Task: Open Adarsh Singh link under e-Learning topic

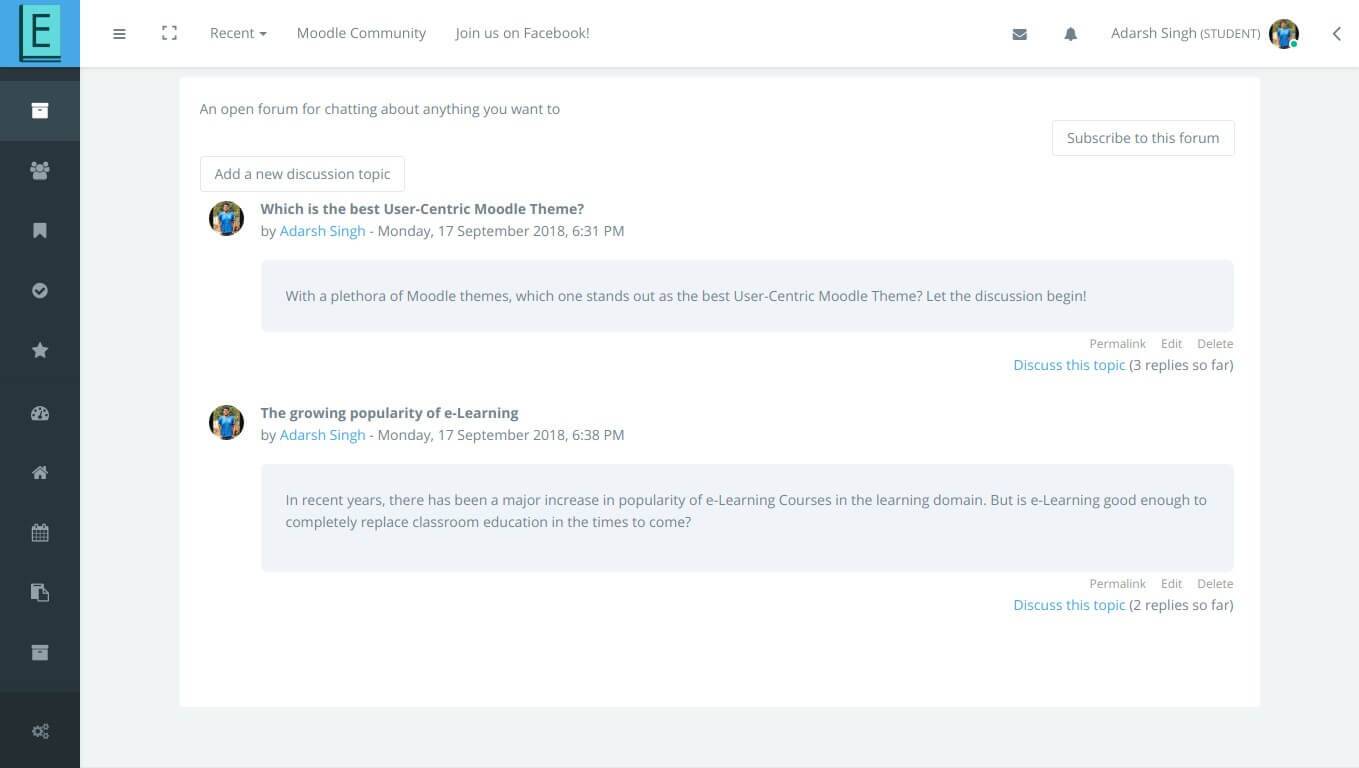Action: [322, 435]
